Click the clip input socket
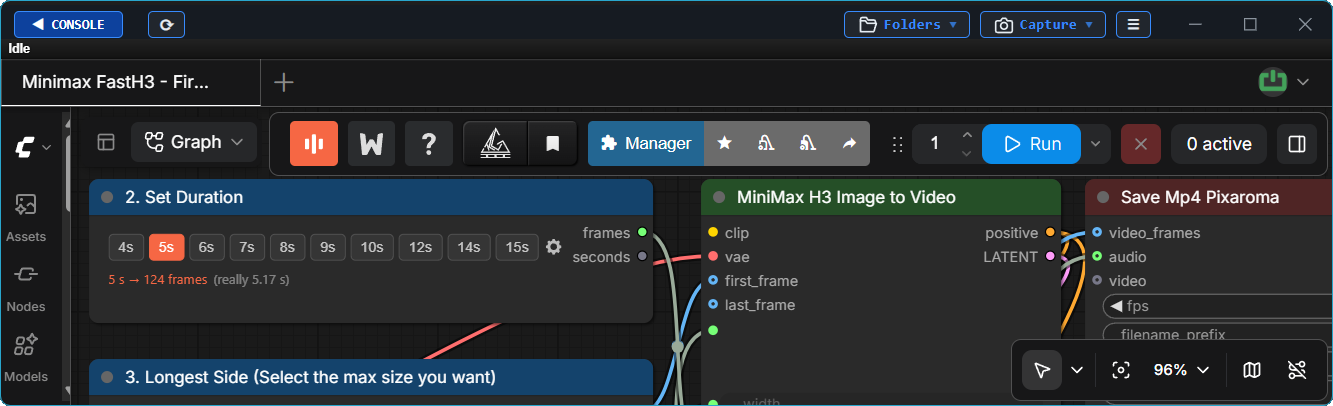This screenshot has width=1333, height=406. click(x=713, y=232)
